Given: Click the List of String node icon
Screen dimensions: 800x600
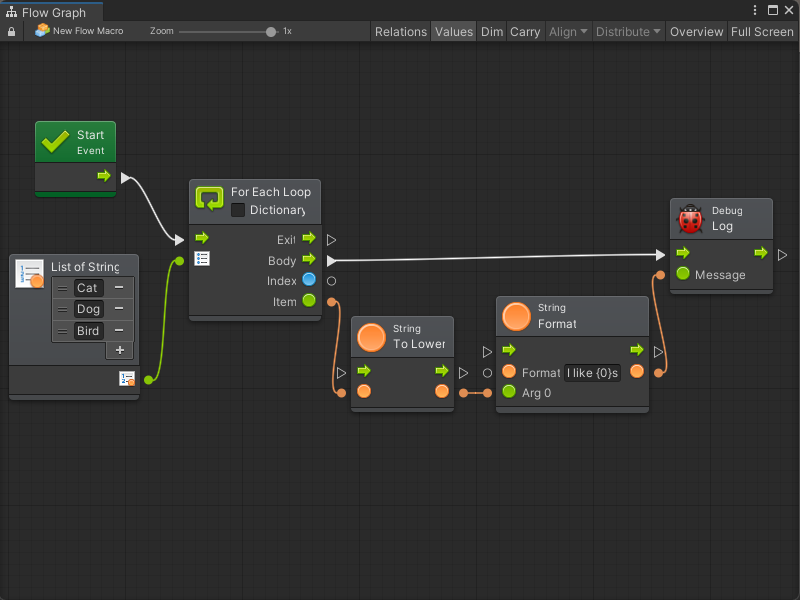Looking at the screenshot, I should coord(30,274).
